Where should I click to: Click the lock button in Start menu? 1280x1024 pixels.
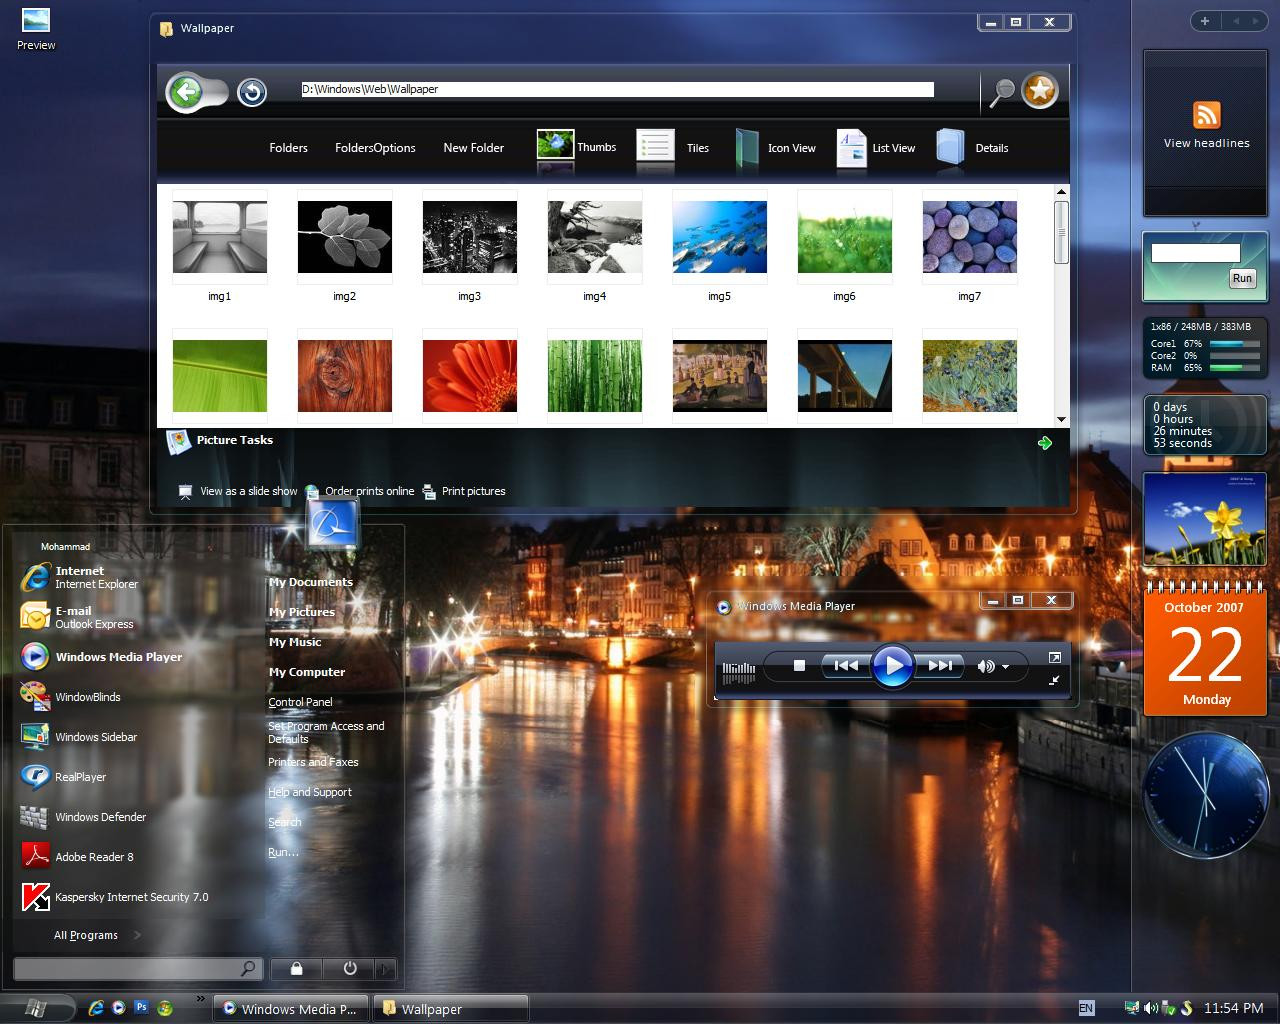click(297, 968)
